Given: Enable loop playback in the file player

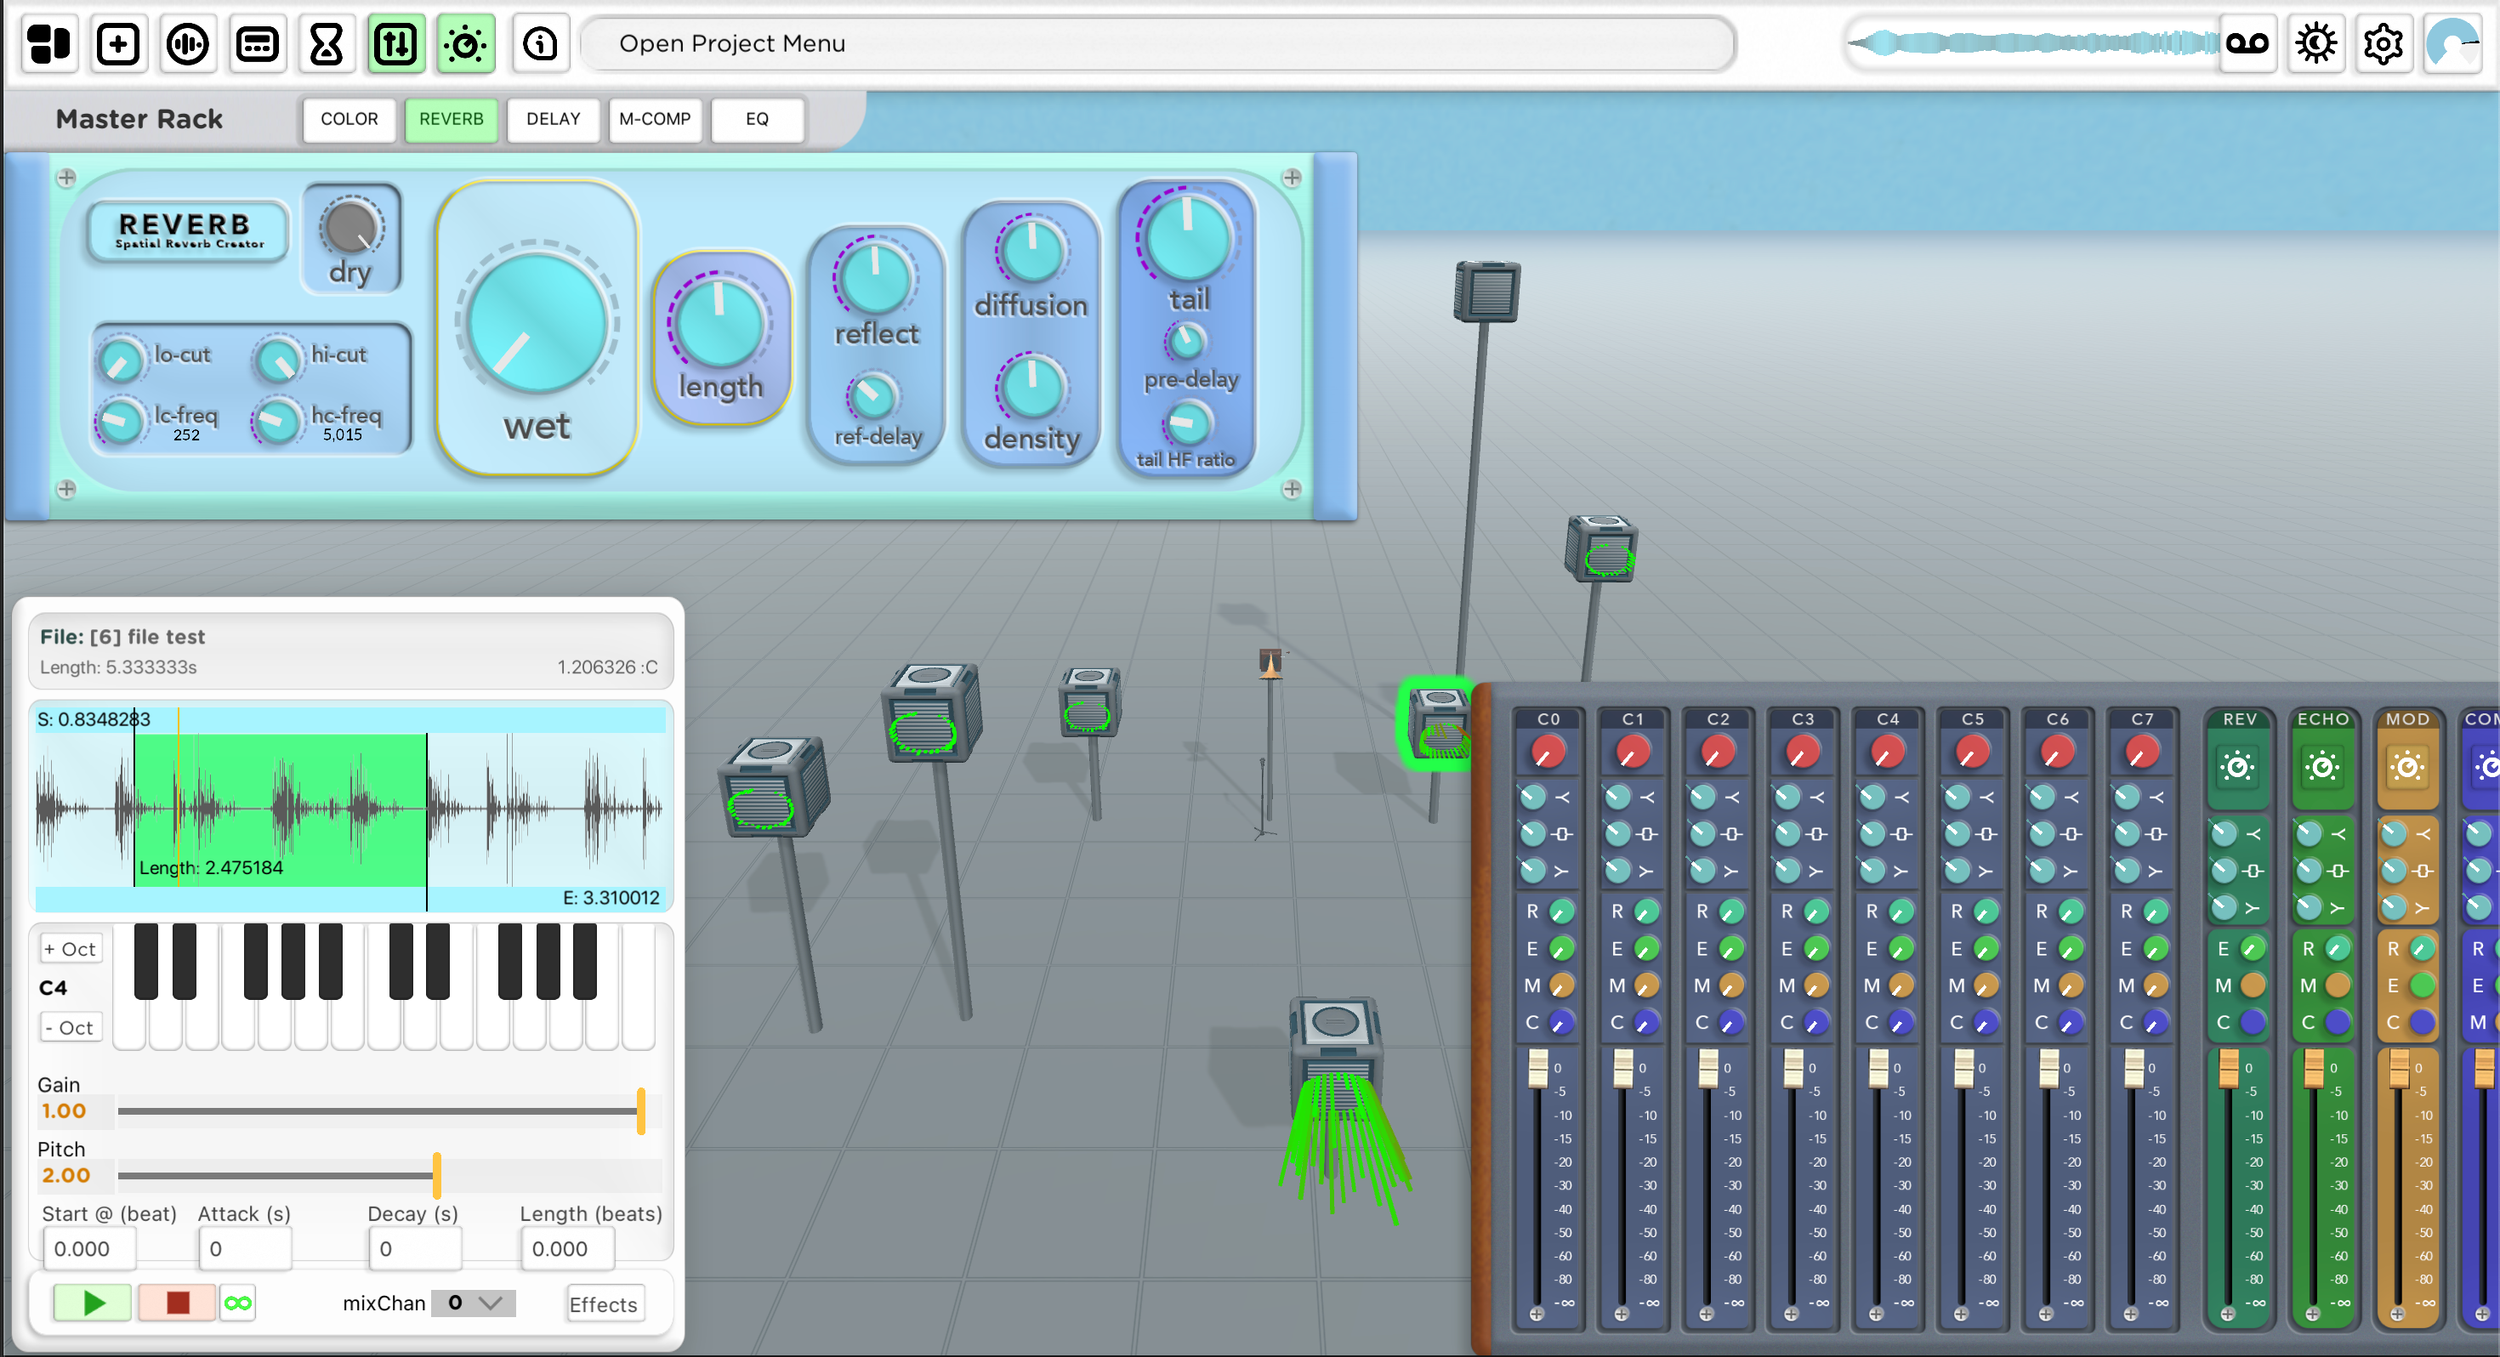Looking at the screenshot, I should [x=237, y=1302].
